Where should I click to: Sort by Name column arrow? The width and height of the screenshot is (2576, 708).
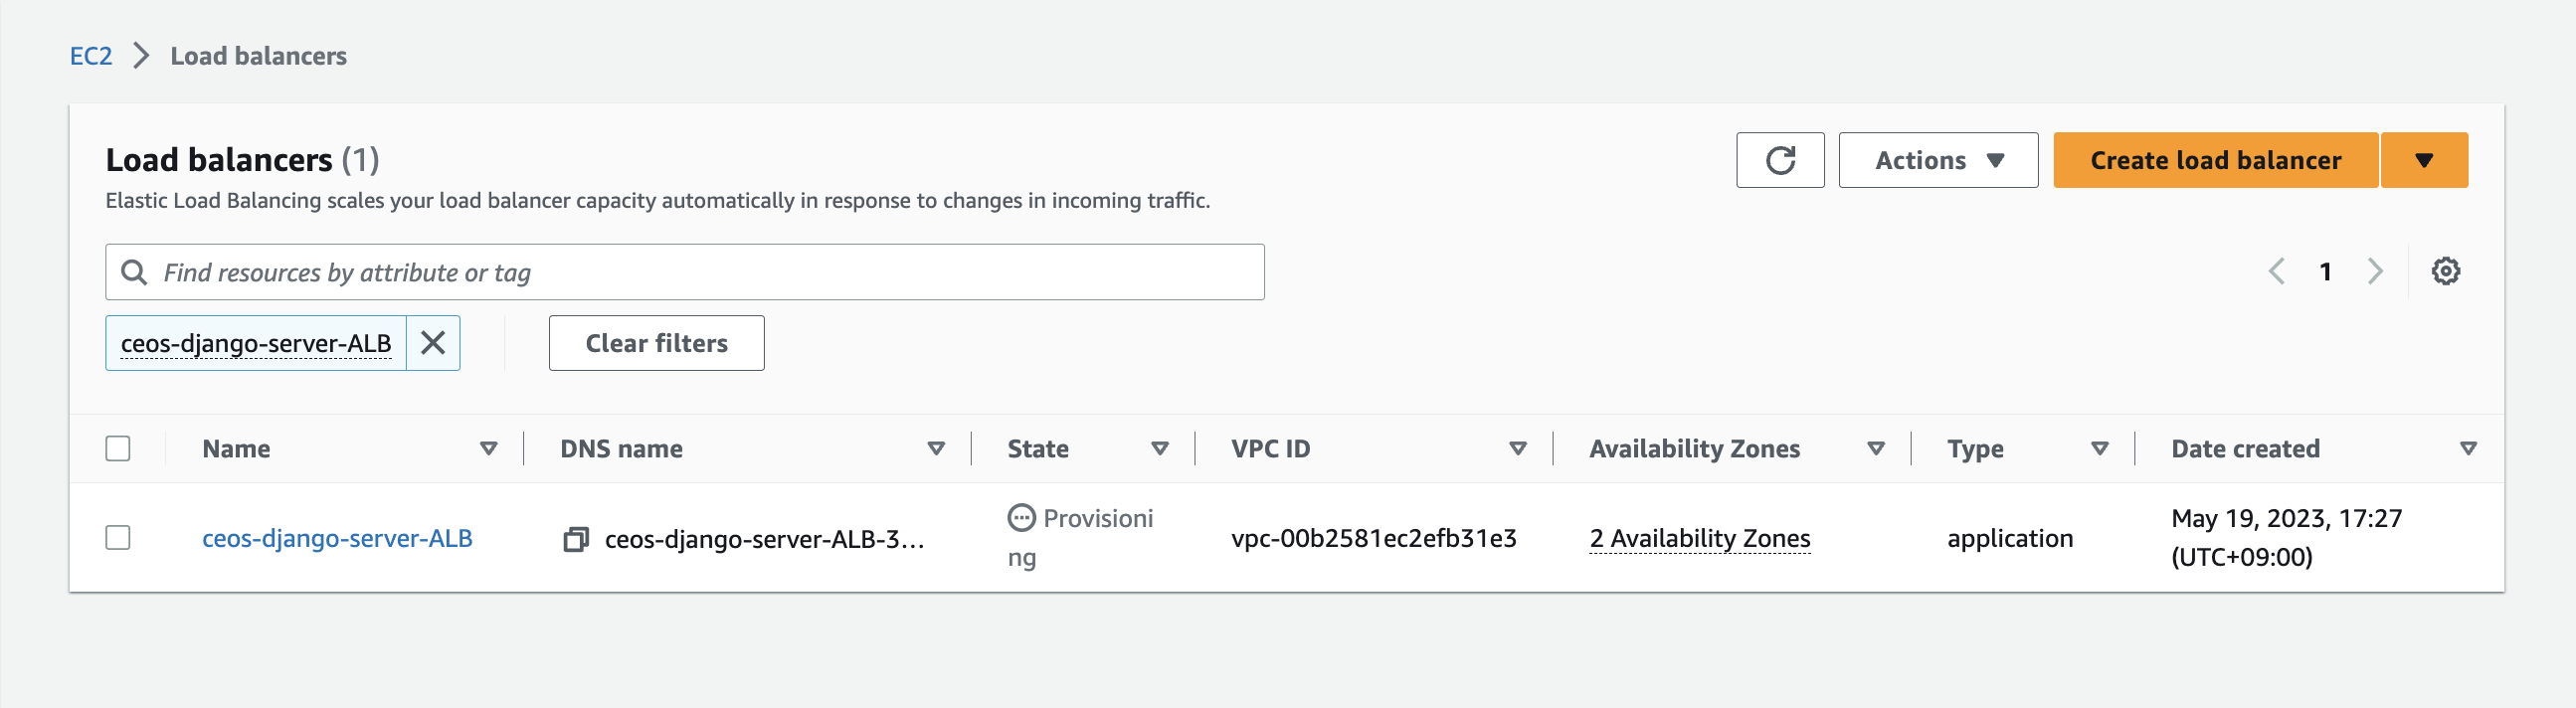[489, 449]
